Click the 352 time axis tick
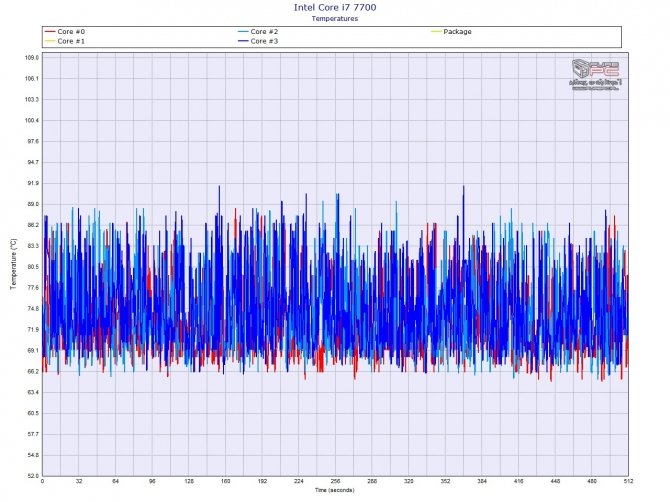670x502 pixels. point(445,481)
